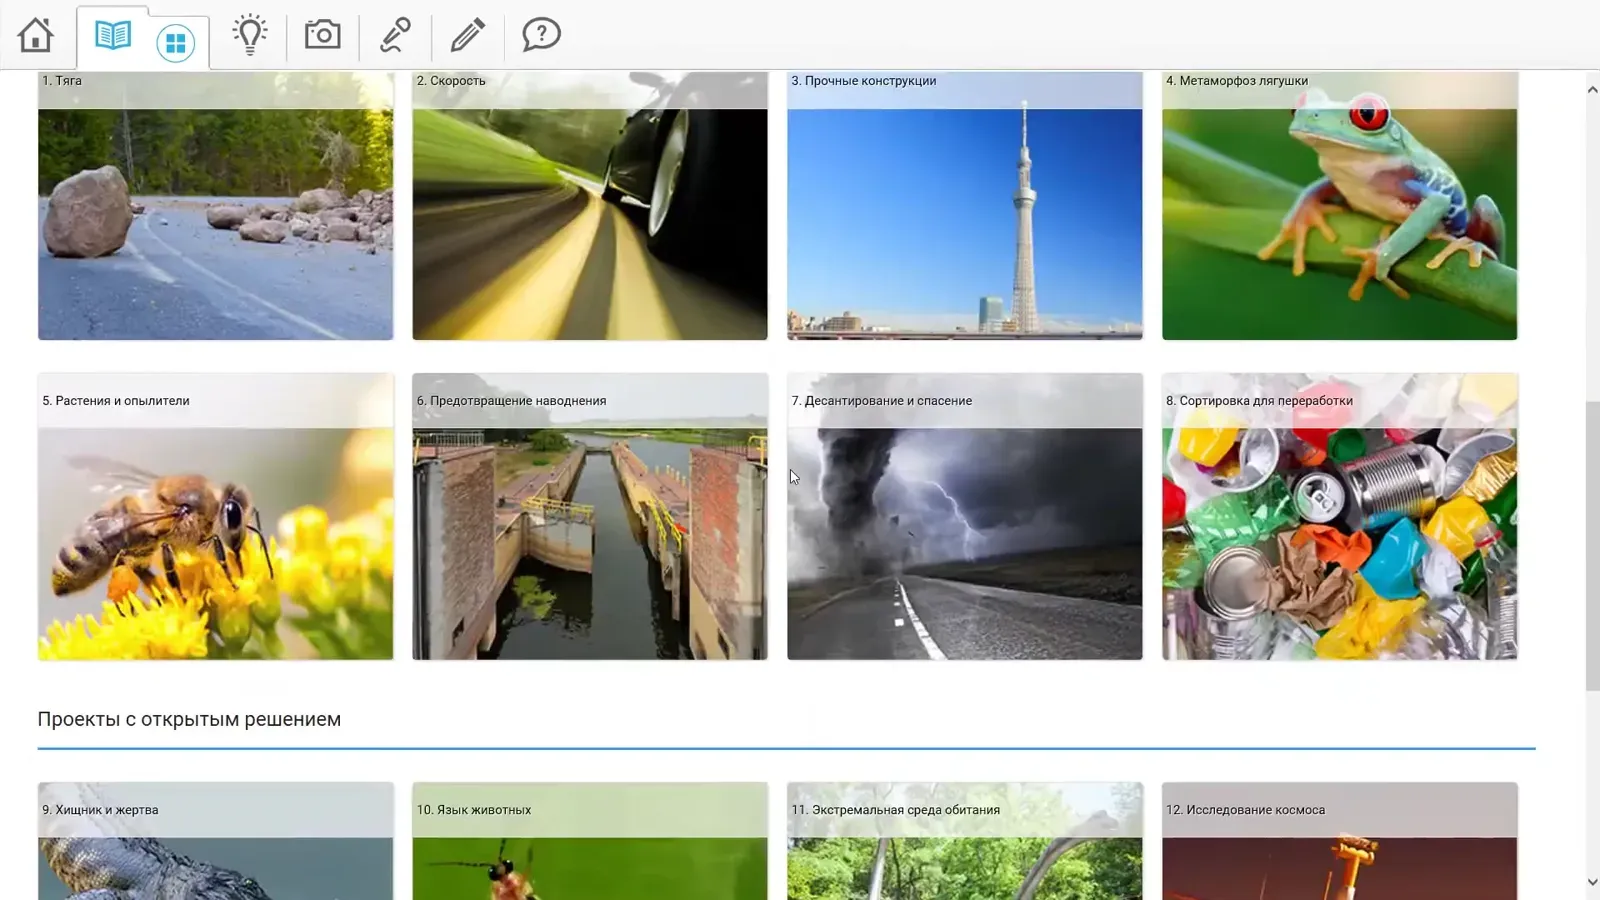The width and height of the screenshot is (1600, 900).
Task: Open Исследование космоса project
Action: 1340,841
